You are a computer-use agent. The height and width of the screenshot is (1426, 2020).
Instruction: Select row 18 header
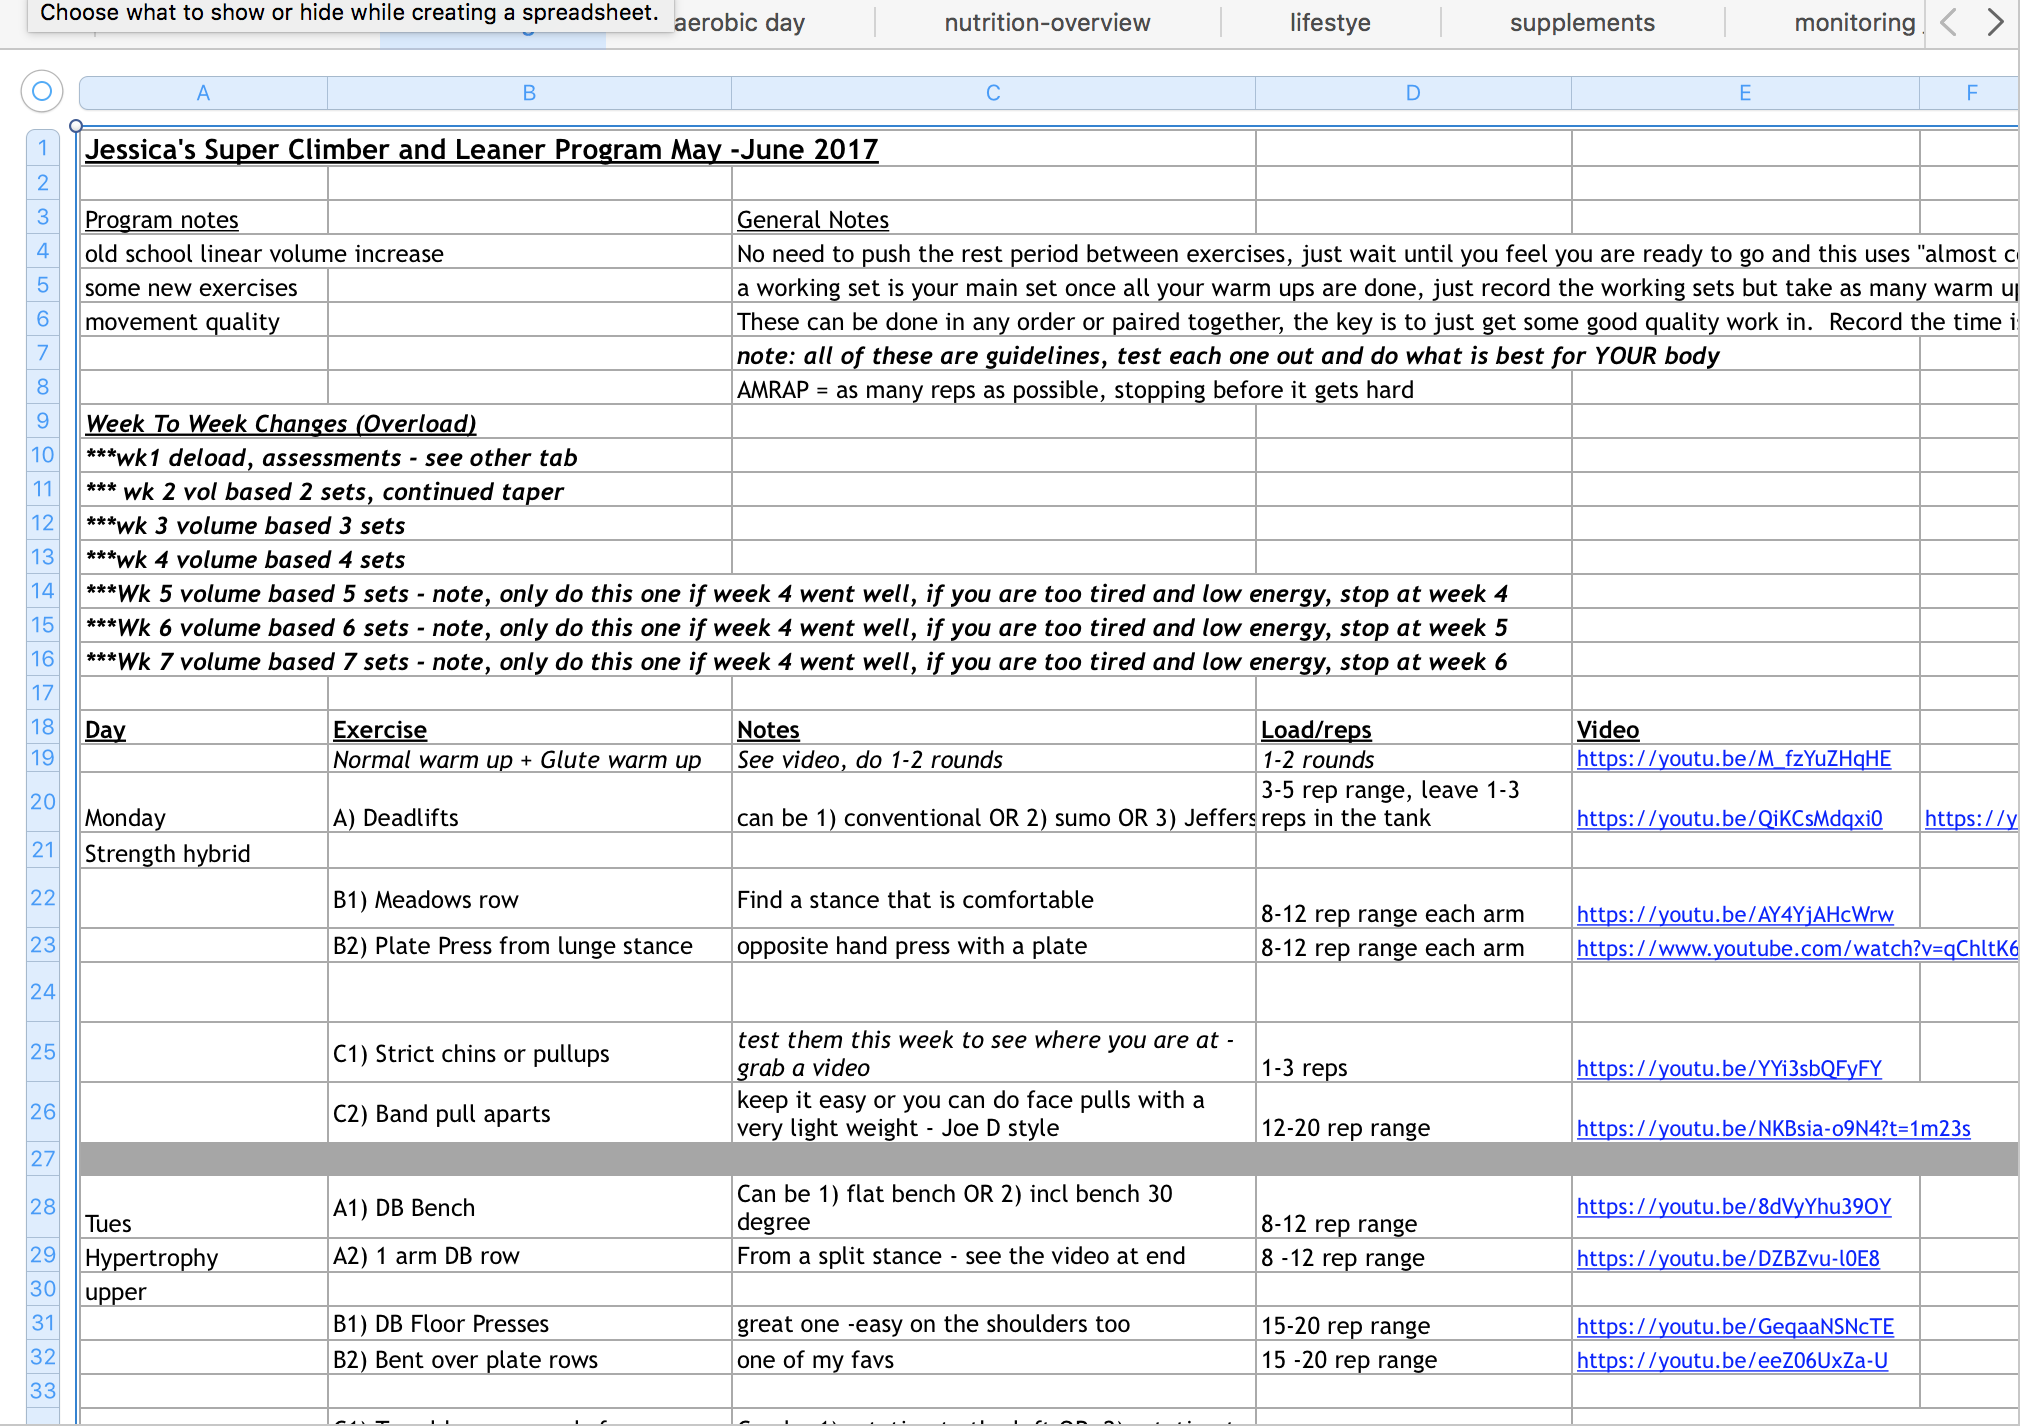pos(43,727)
